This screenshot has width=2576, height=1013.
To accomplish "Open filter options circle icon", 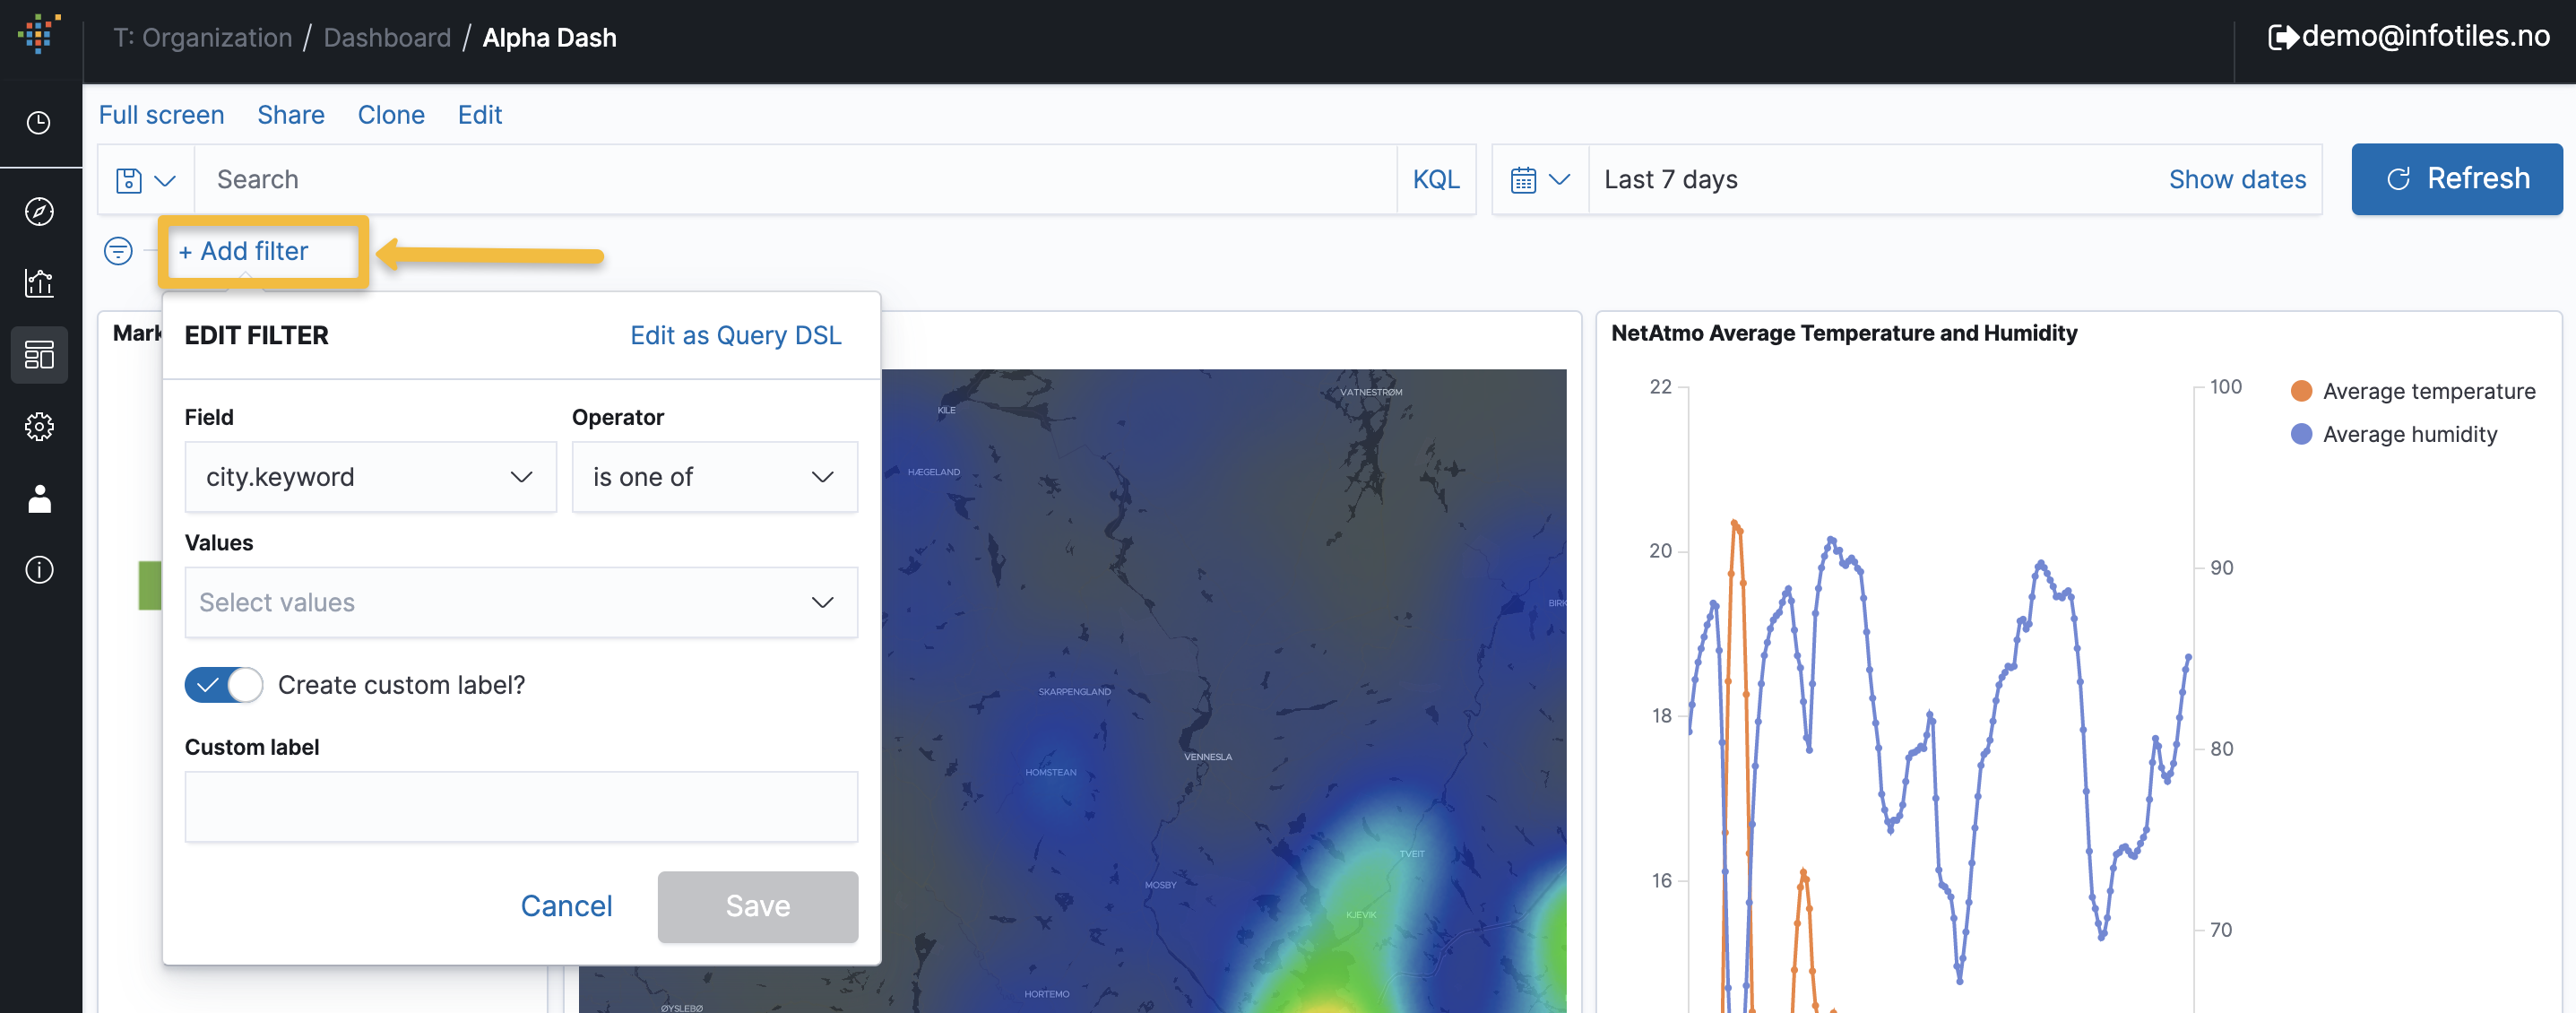I will [x=118, y=251].
